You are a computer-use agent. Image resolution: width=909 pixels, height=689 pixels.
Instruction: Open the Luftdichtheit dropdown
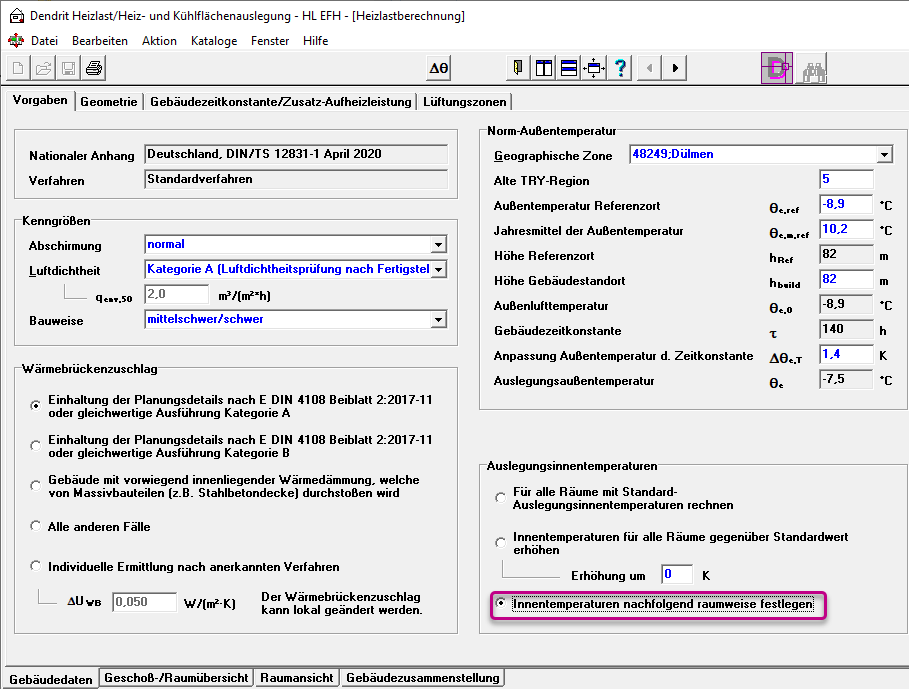(x=438, y=269)
